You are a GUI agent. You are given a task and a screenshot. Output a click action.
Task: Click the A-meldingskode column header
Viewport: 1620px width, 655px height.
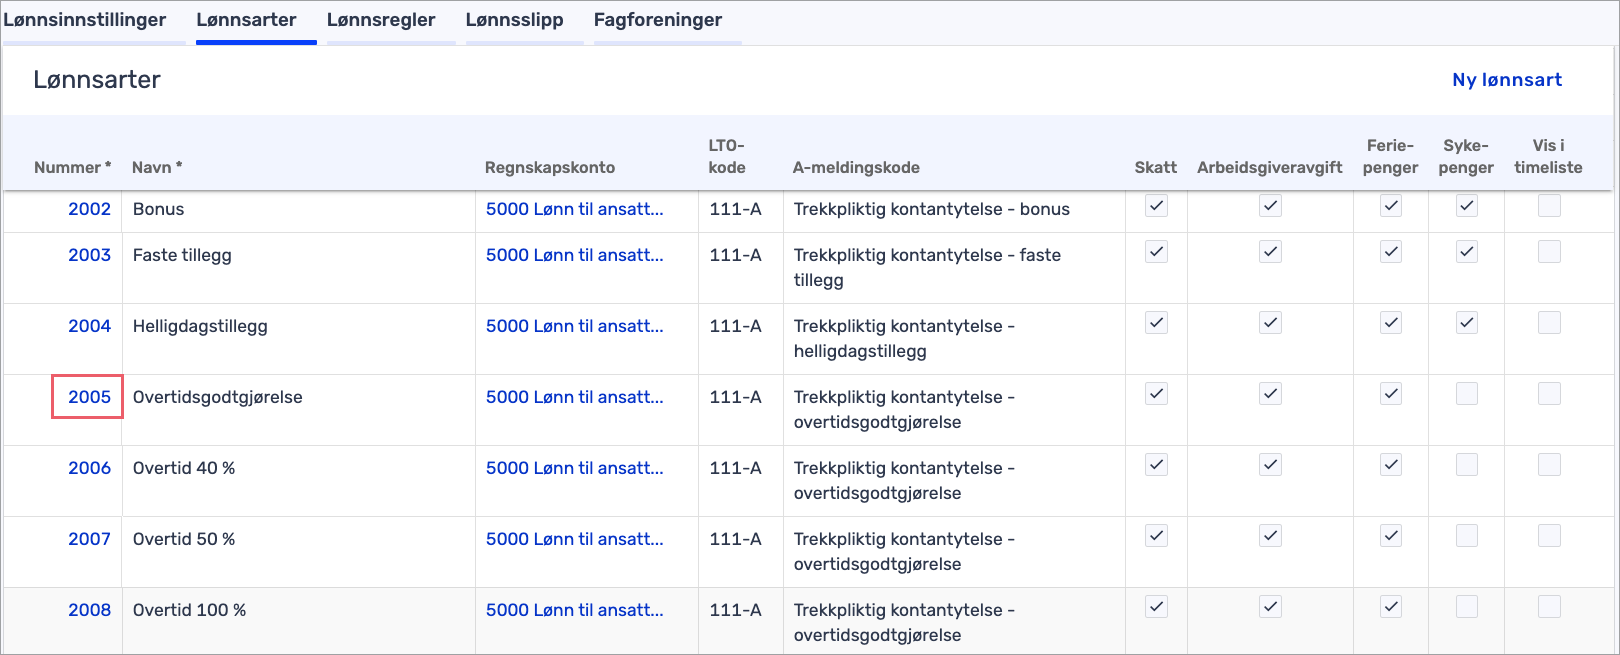tap(856, 167)
